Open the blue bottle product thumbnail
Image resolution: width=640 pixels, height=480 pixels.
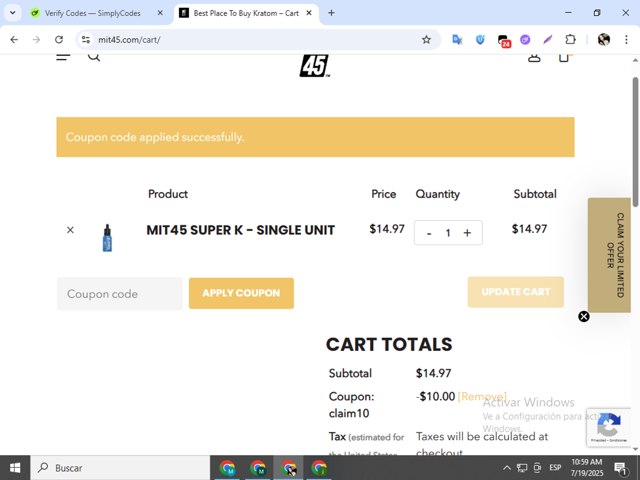coord(107,238)
